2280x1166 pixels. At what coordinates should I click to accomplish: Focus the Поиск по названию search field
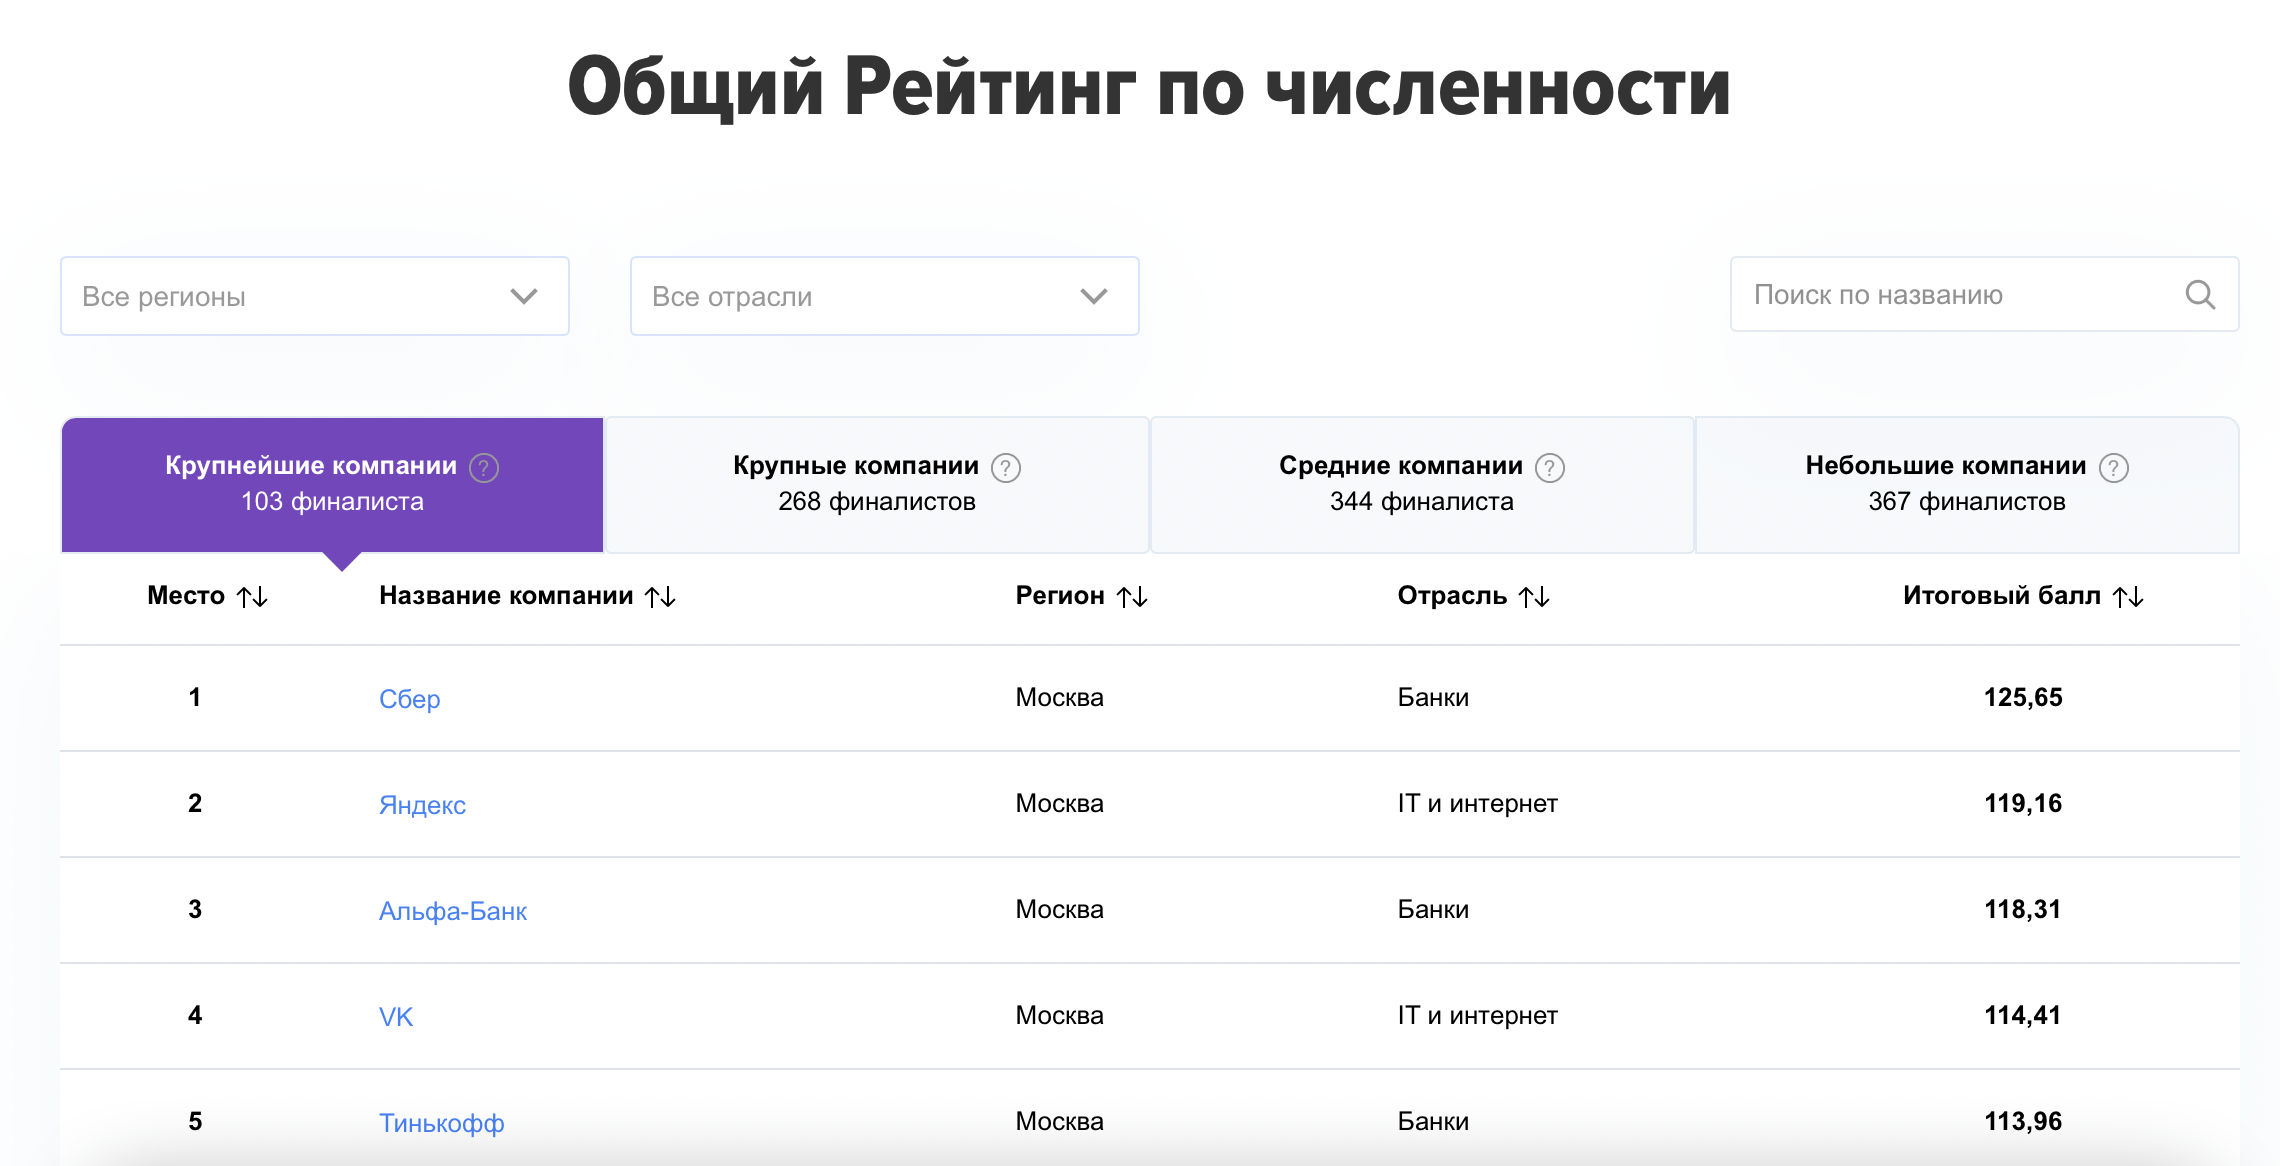pos(1984,294)
